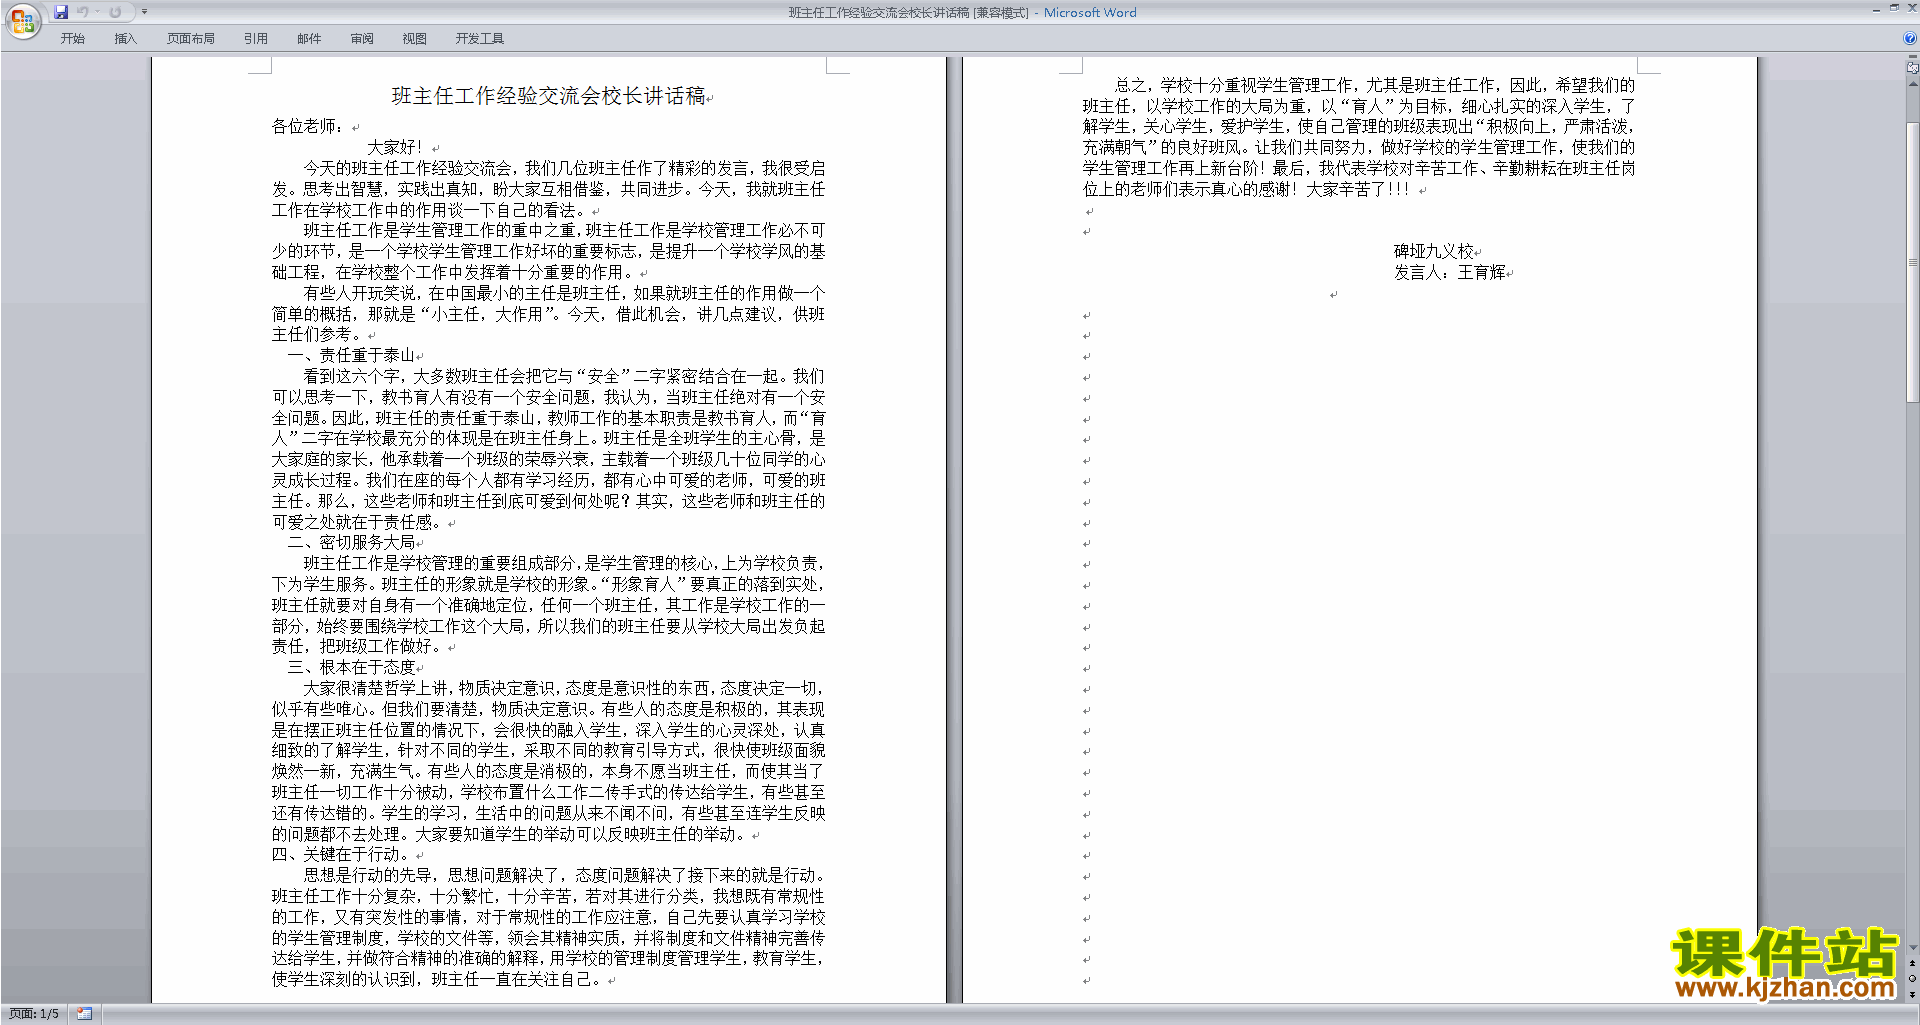Click the 页面: 1/5 status bar indicator

[x=34, y=1014]
